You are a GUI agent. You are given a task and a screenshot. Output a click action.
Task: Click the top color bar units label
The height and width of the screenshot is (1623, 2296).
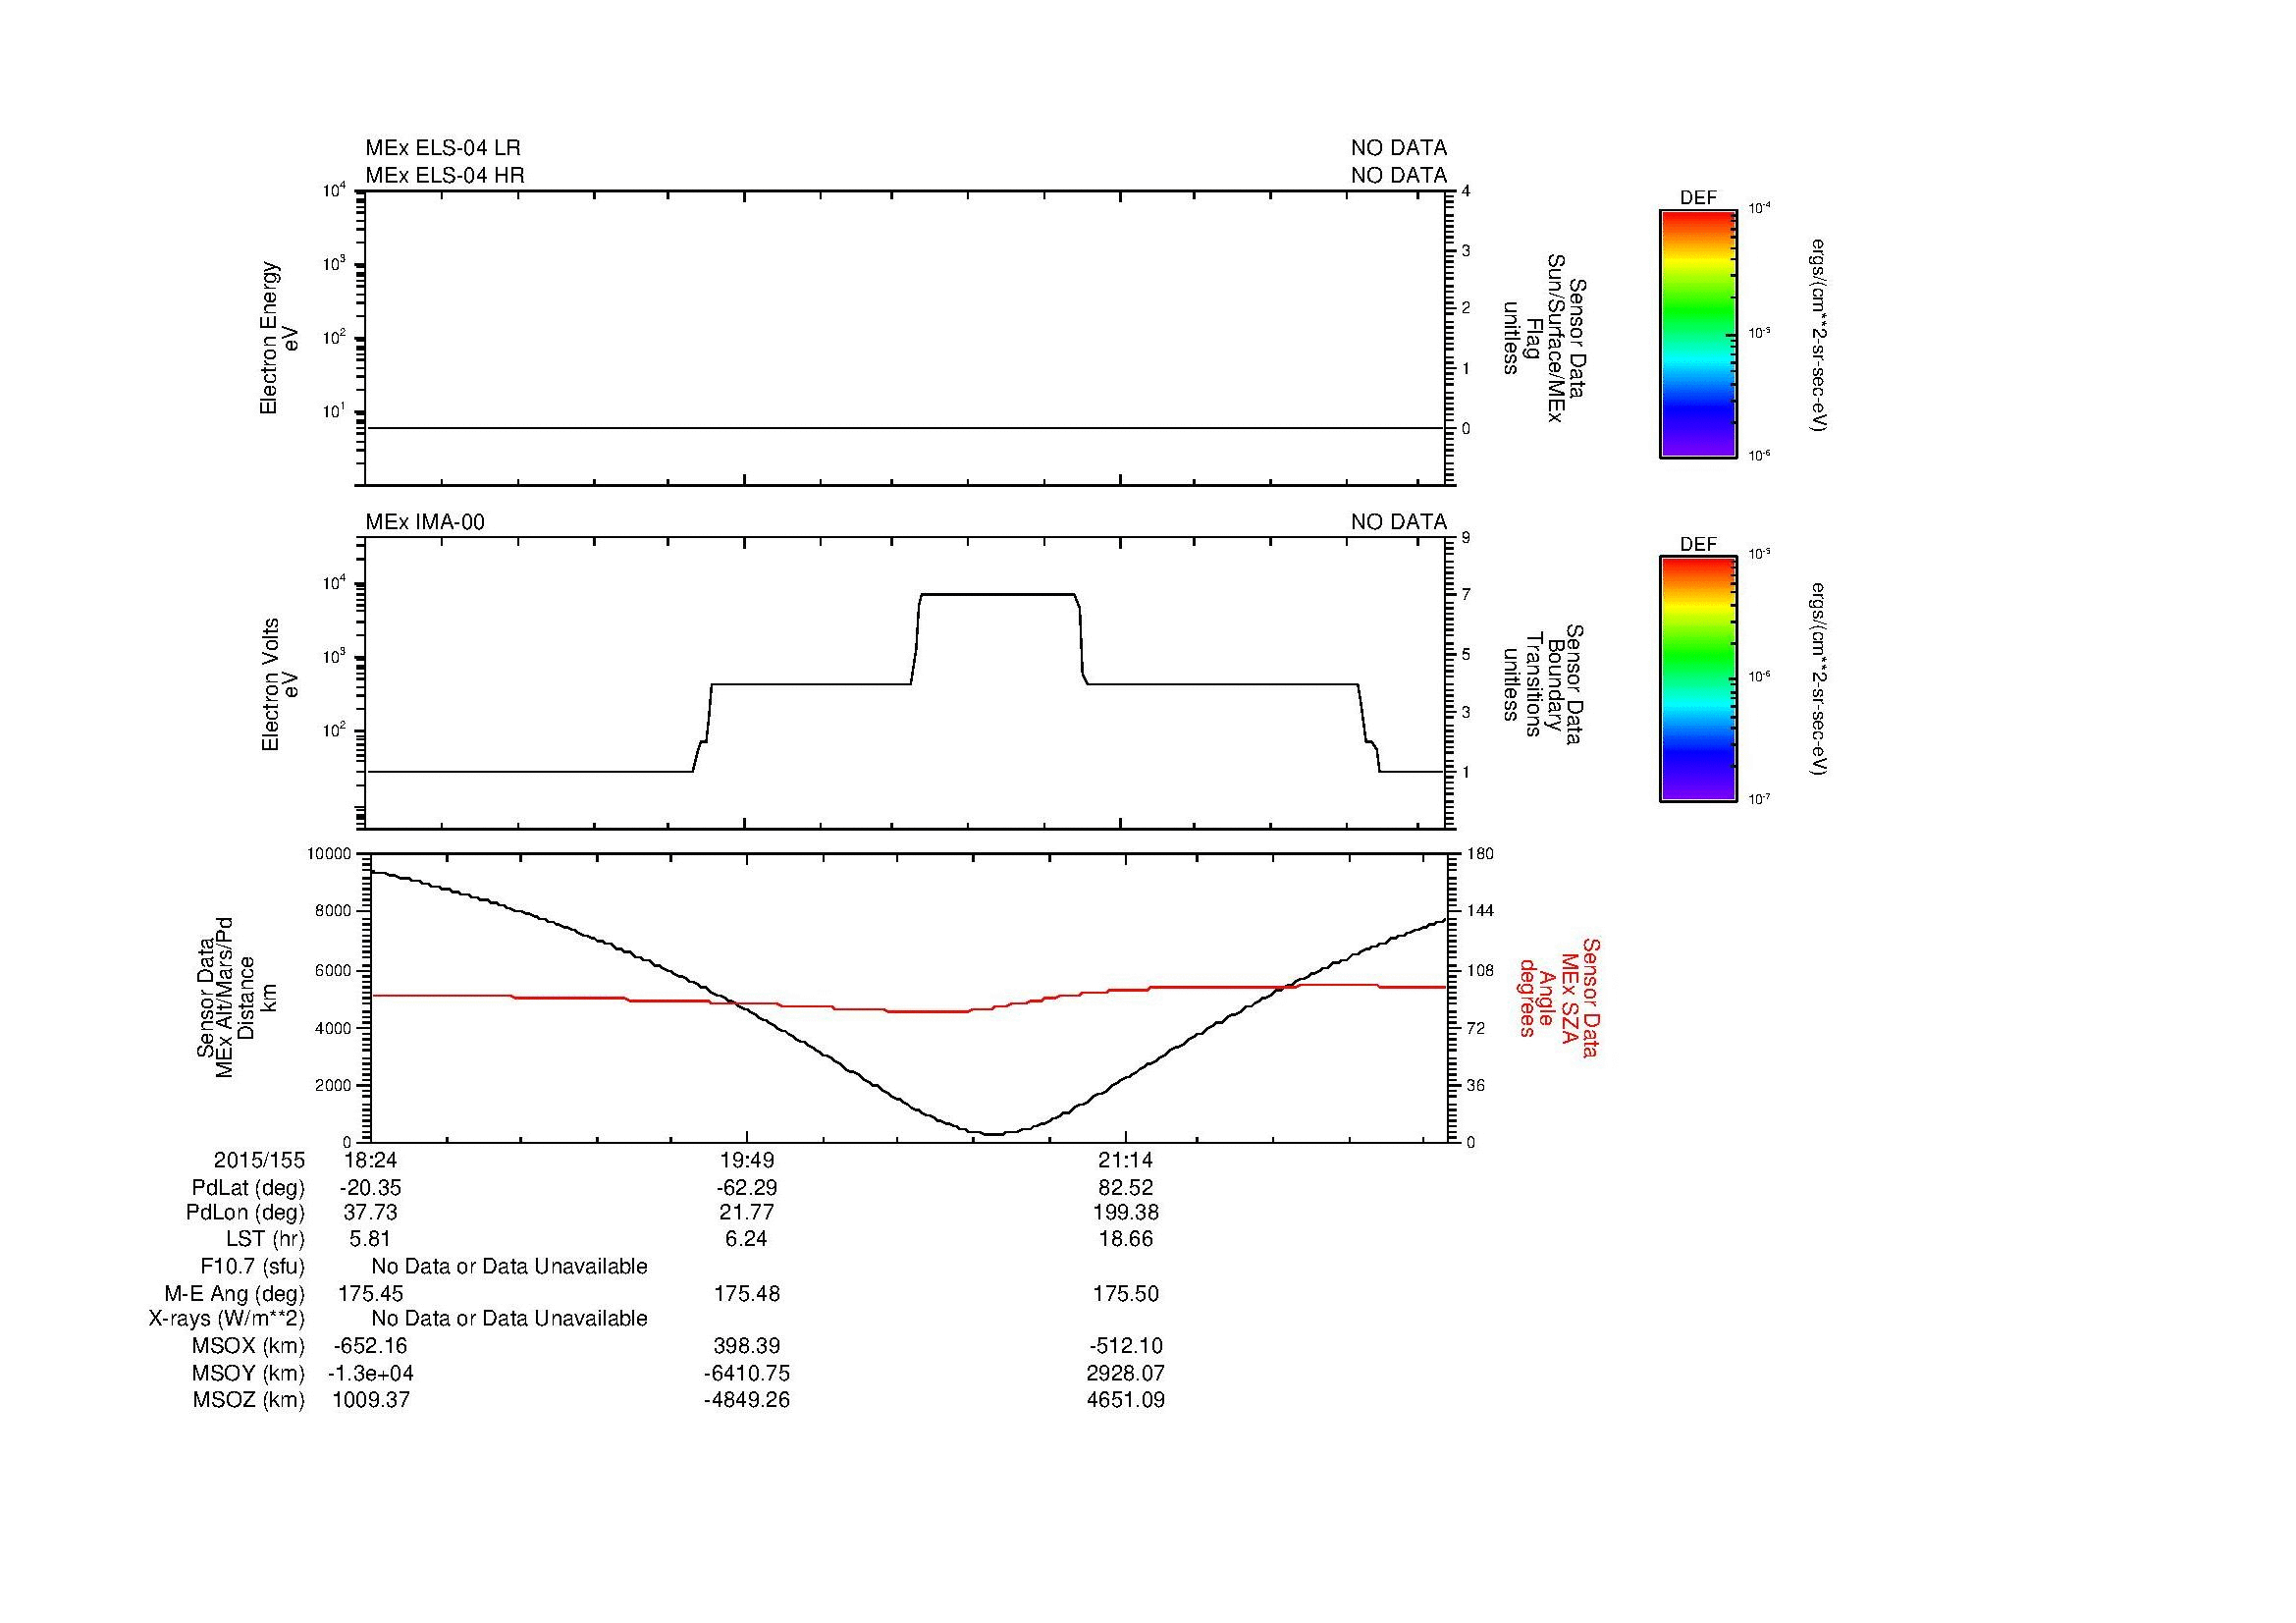pos(1819,334)
